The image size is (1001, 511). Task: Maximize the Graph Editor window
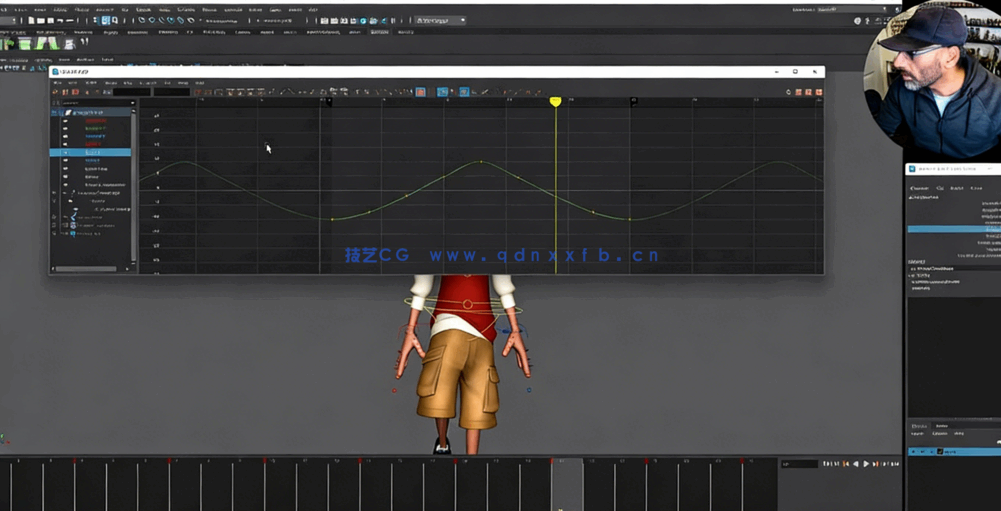[x=795, y=72]
